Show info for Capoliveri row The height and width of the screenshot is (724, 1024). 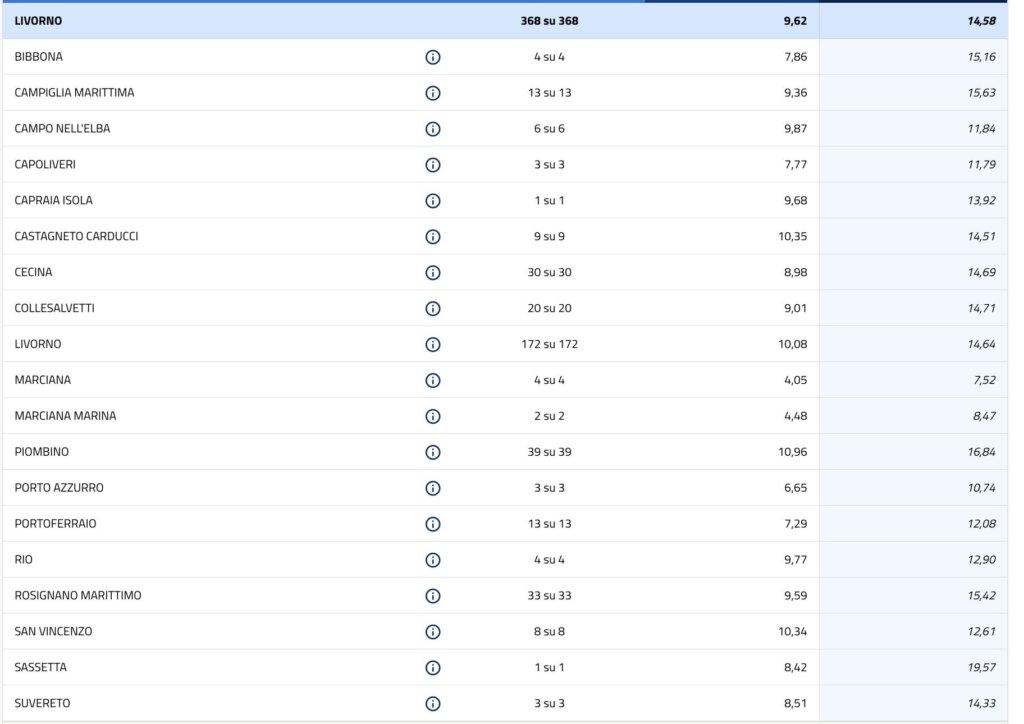(433, 165)
